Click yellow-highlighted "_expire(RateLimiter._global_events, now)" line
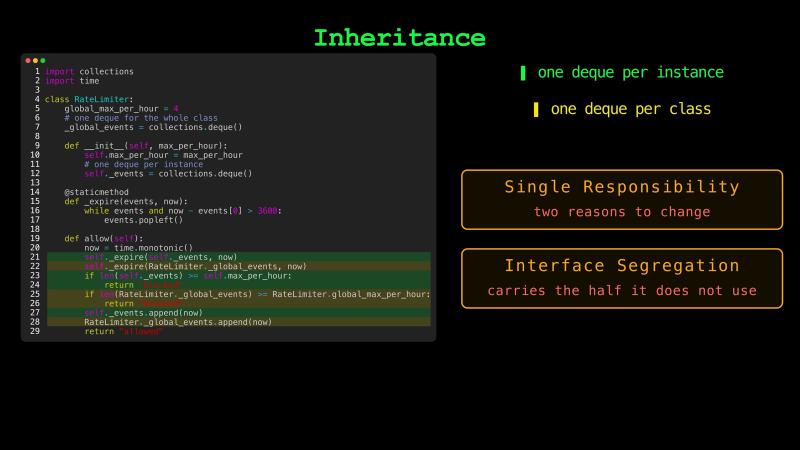The height and width of the screenshot is (450, 800). point(239,266)
